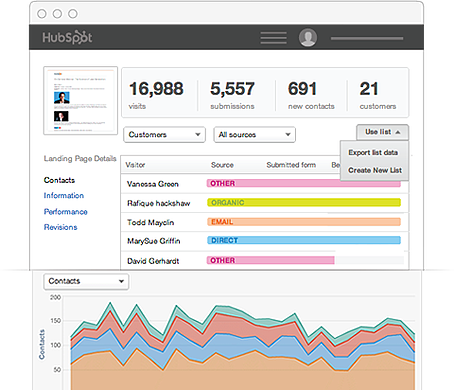Select Export list data menu option

pos(373,152)
